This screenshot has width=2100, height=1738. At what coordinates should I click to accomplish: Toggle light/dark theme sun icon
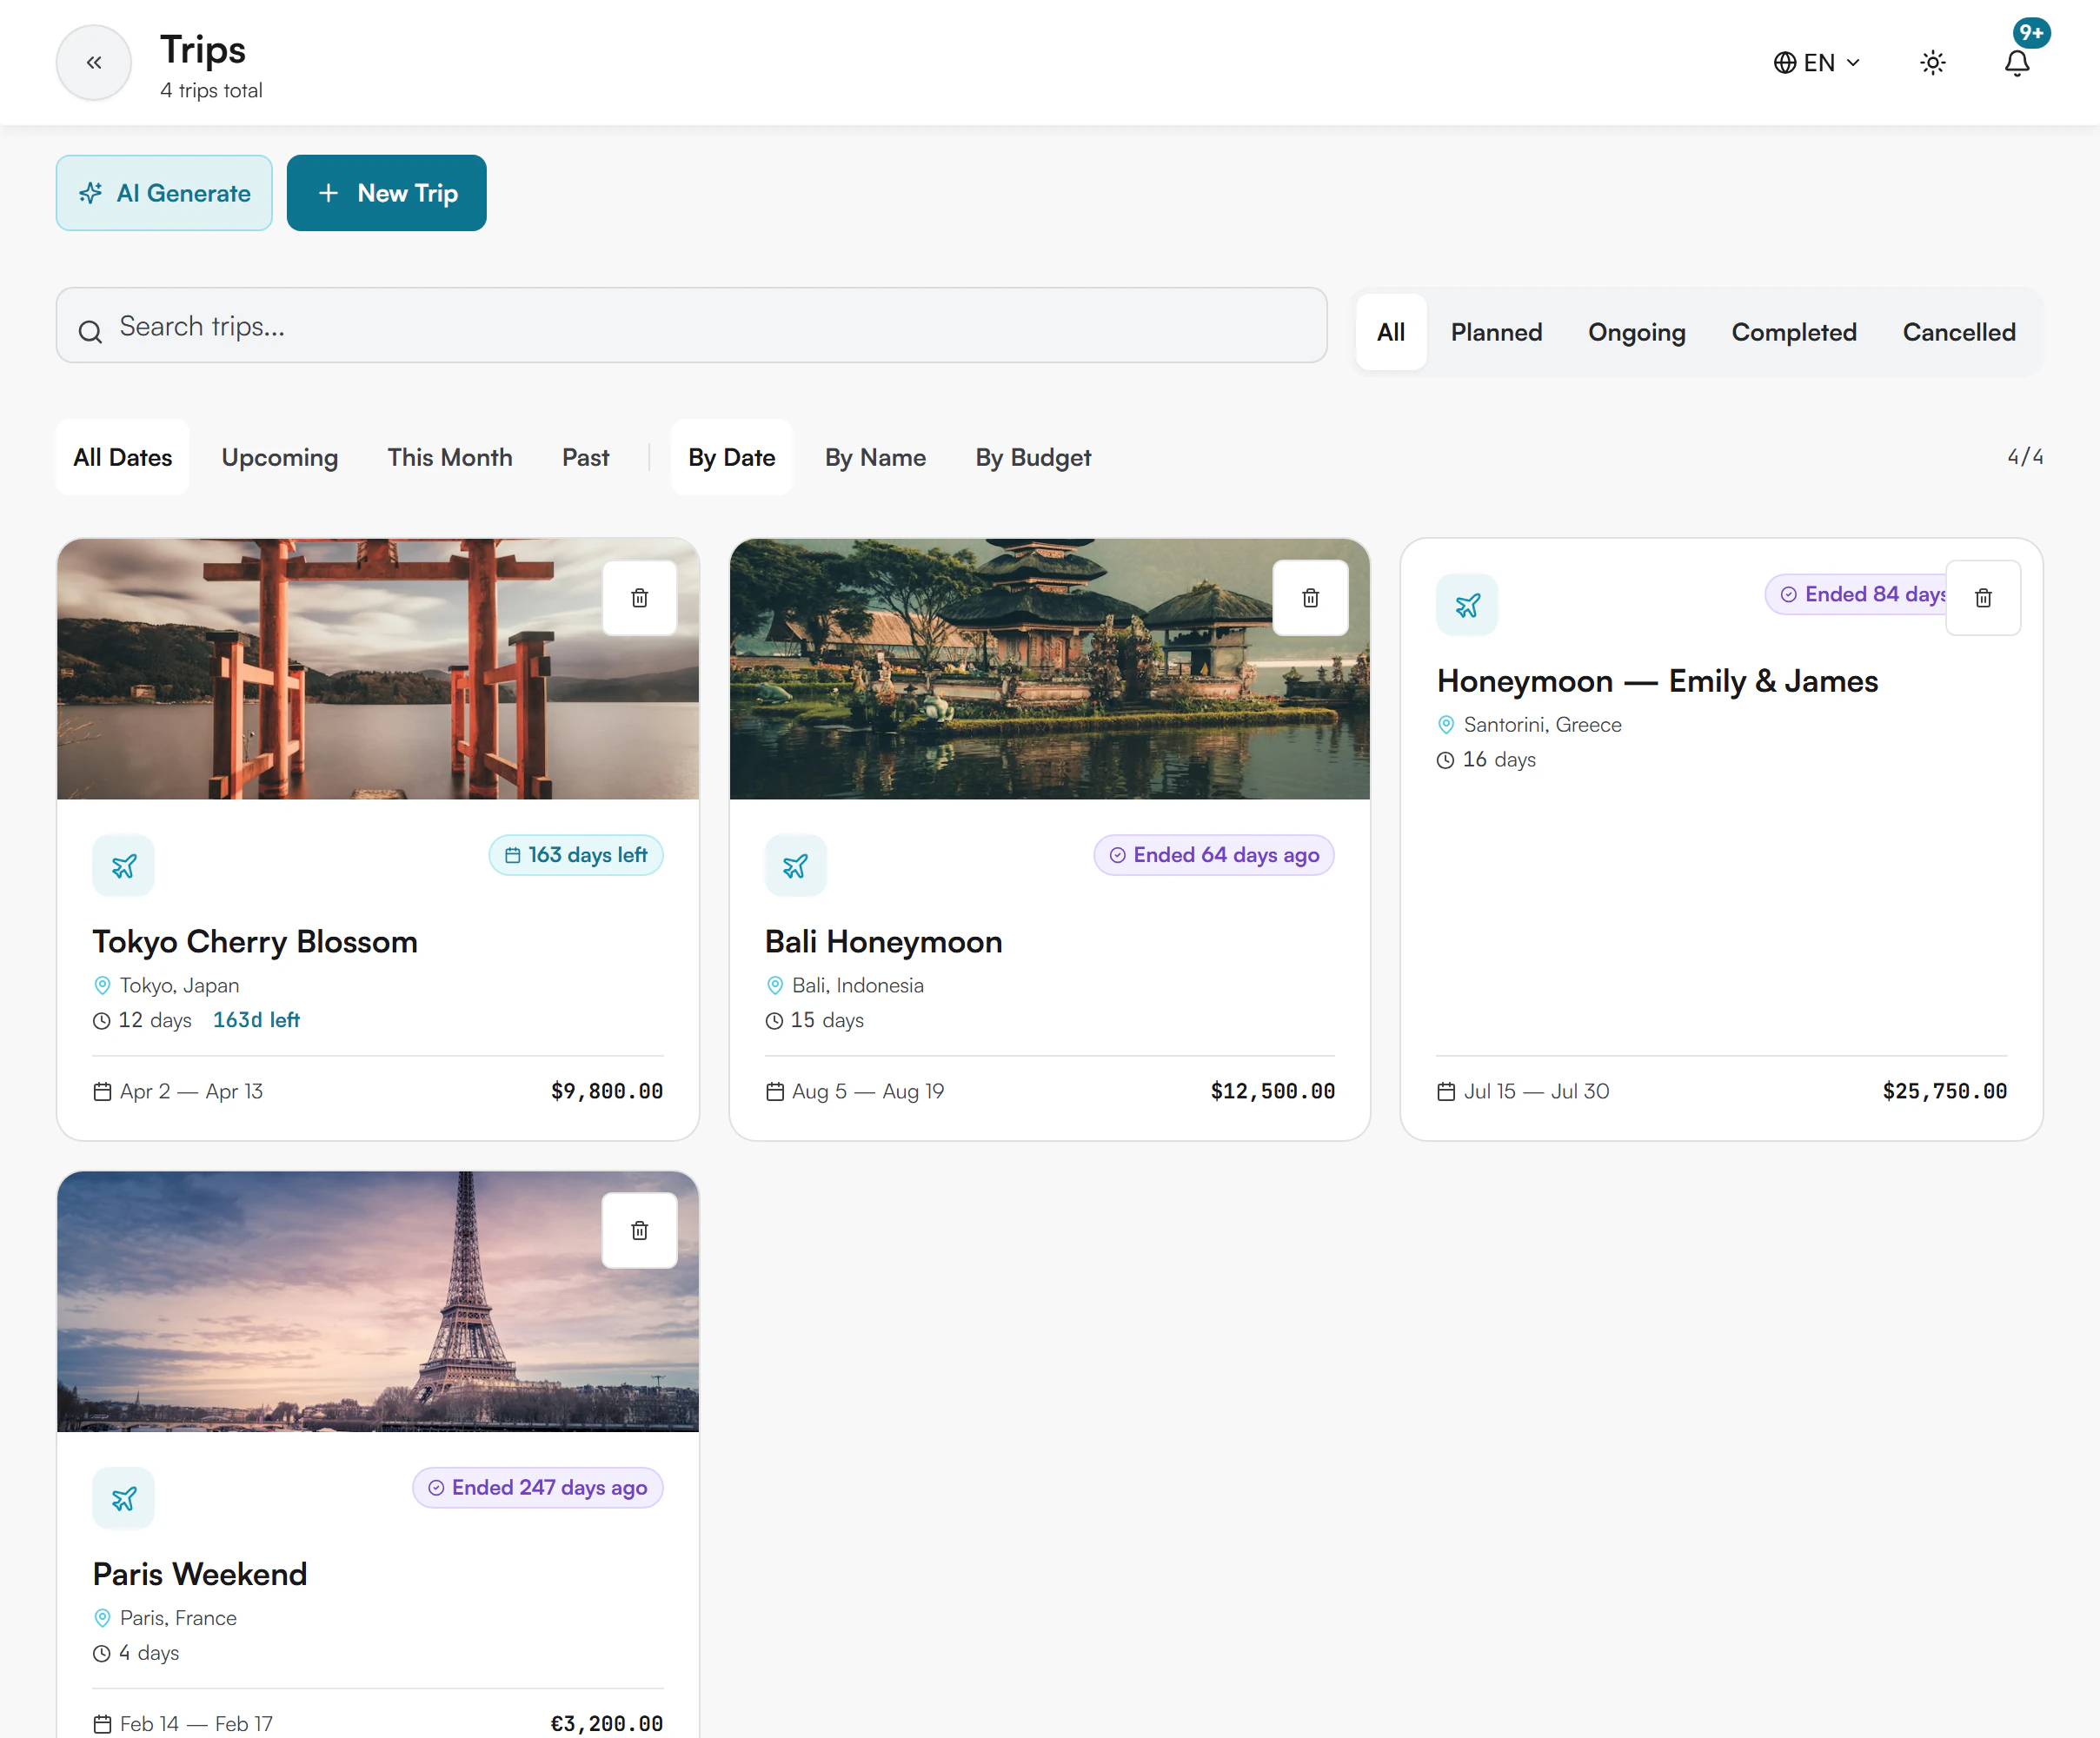click(1933, 63)
